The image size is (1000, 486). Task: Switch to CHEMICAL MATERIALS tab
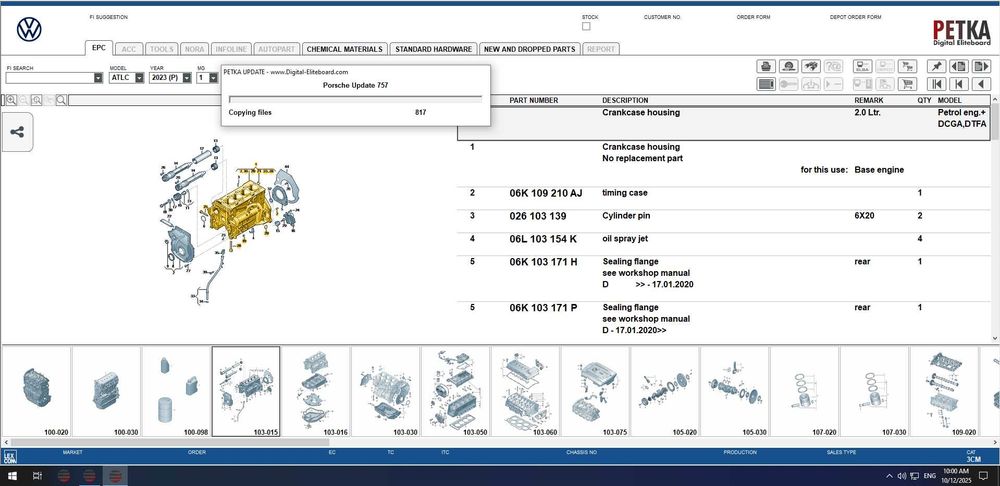click(344, 49)
